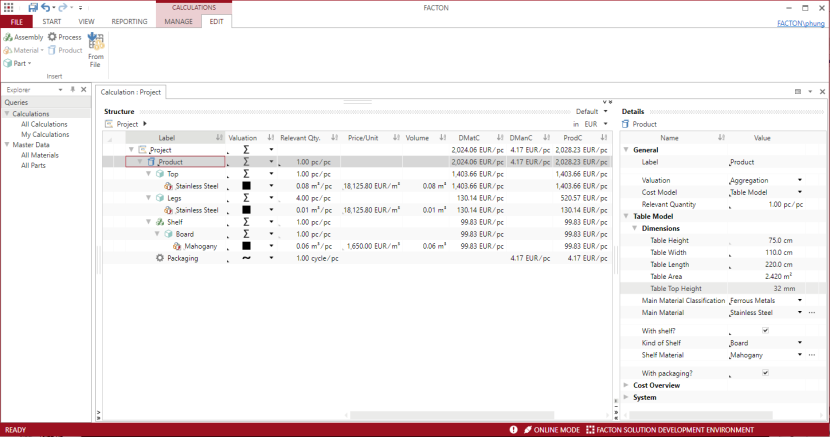830x437 pixels.
Task: Collapse the Shelf tree node
Action: click(x=146, y=222)
